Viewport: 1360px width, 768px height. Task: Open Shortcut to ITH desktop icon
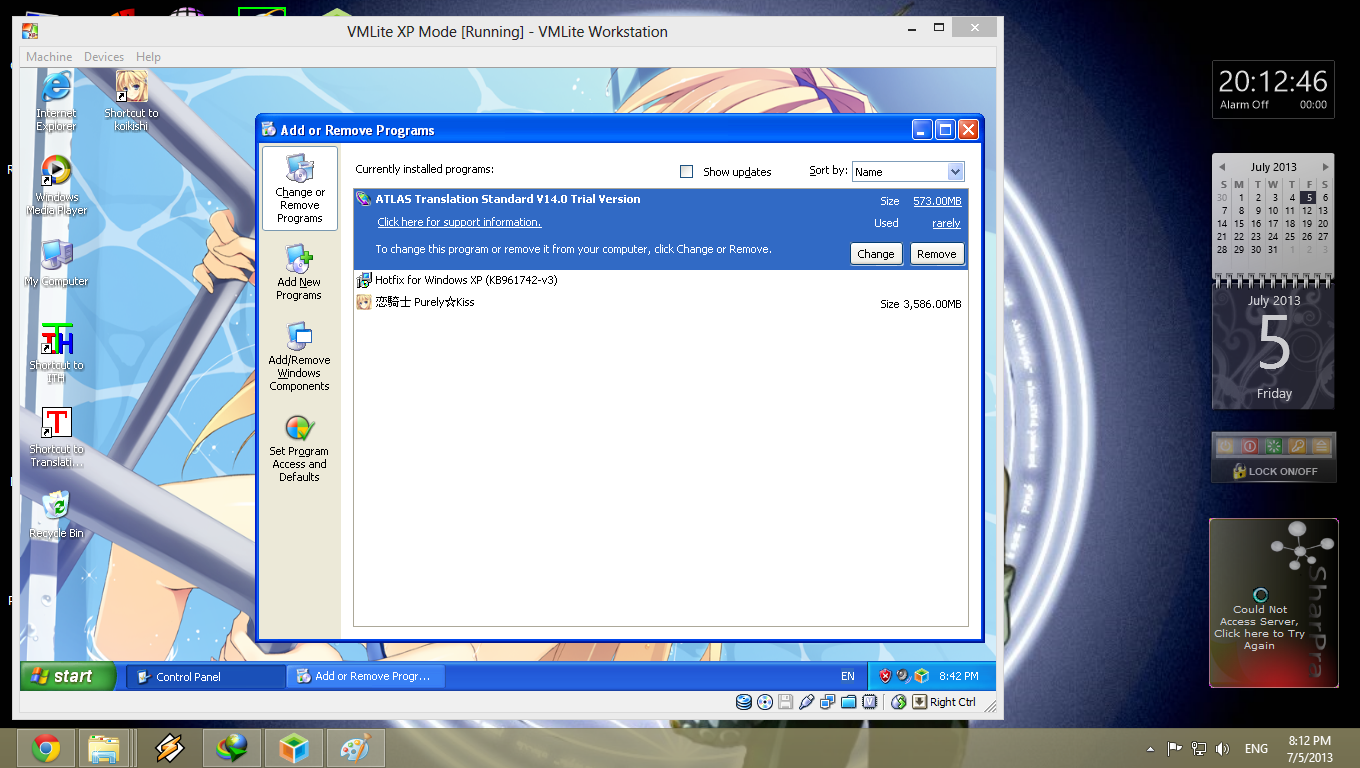tap(56, 353)
